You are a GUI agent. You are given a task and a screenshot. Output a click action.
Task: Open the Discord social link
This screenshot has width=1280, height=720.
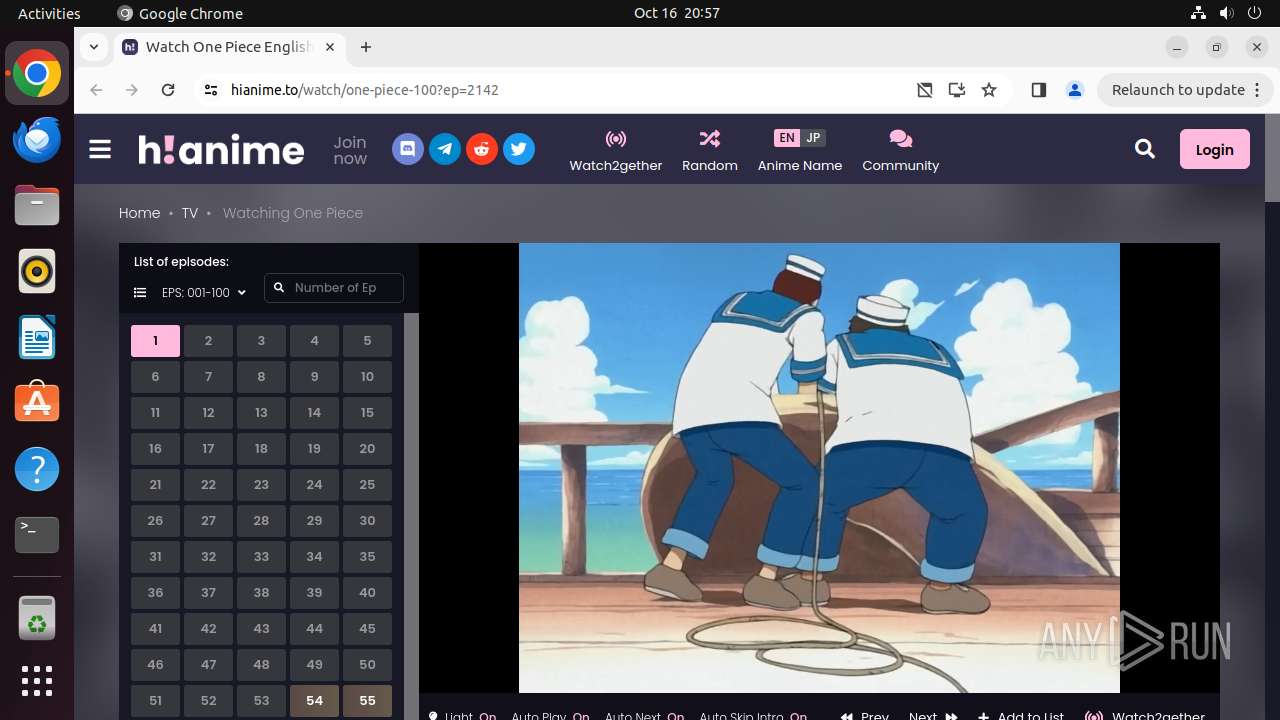(407, 149)
